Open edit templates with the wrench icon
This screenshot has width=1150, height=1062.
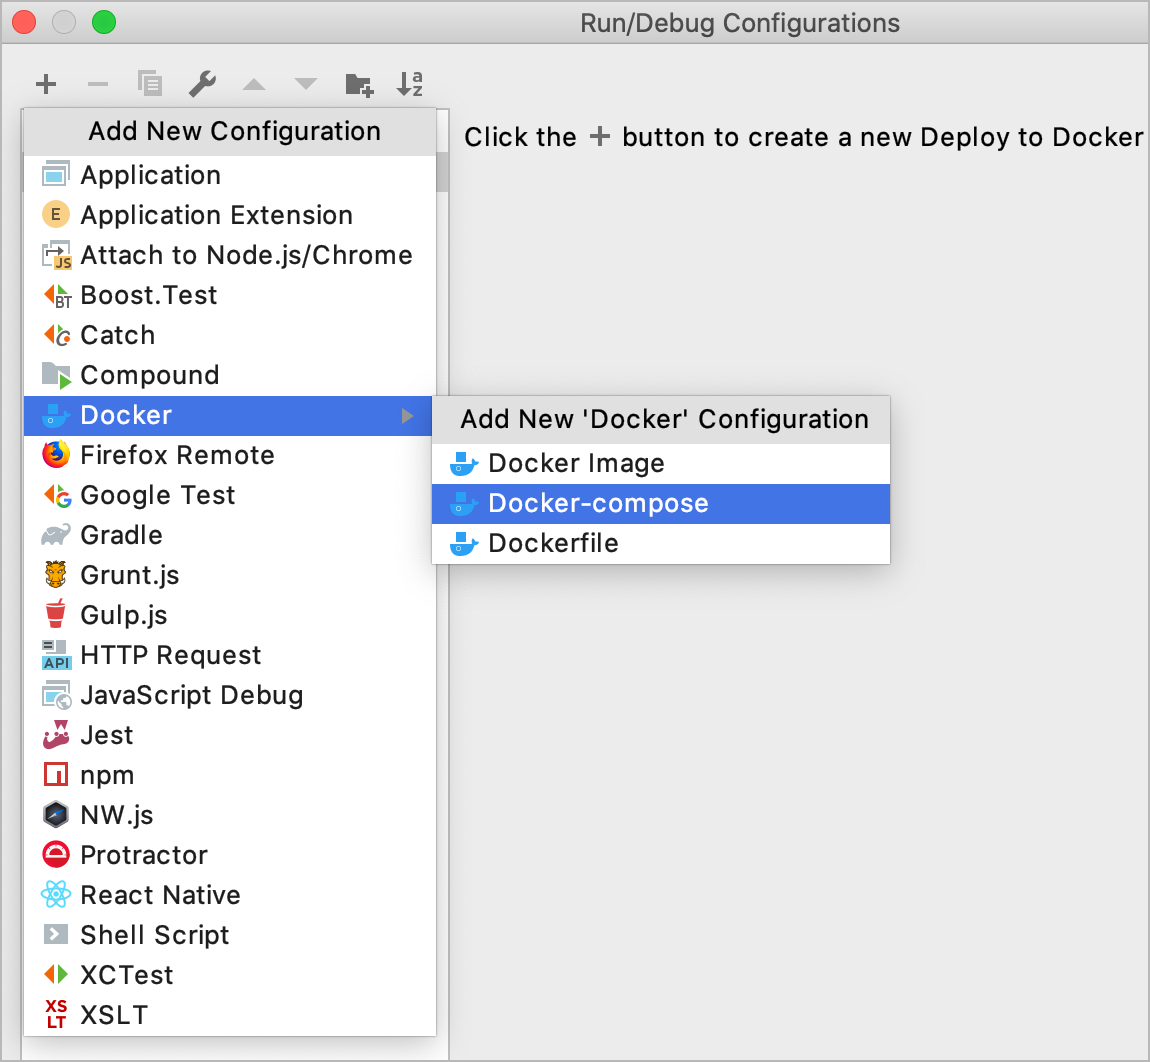click(202, 84)
